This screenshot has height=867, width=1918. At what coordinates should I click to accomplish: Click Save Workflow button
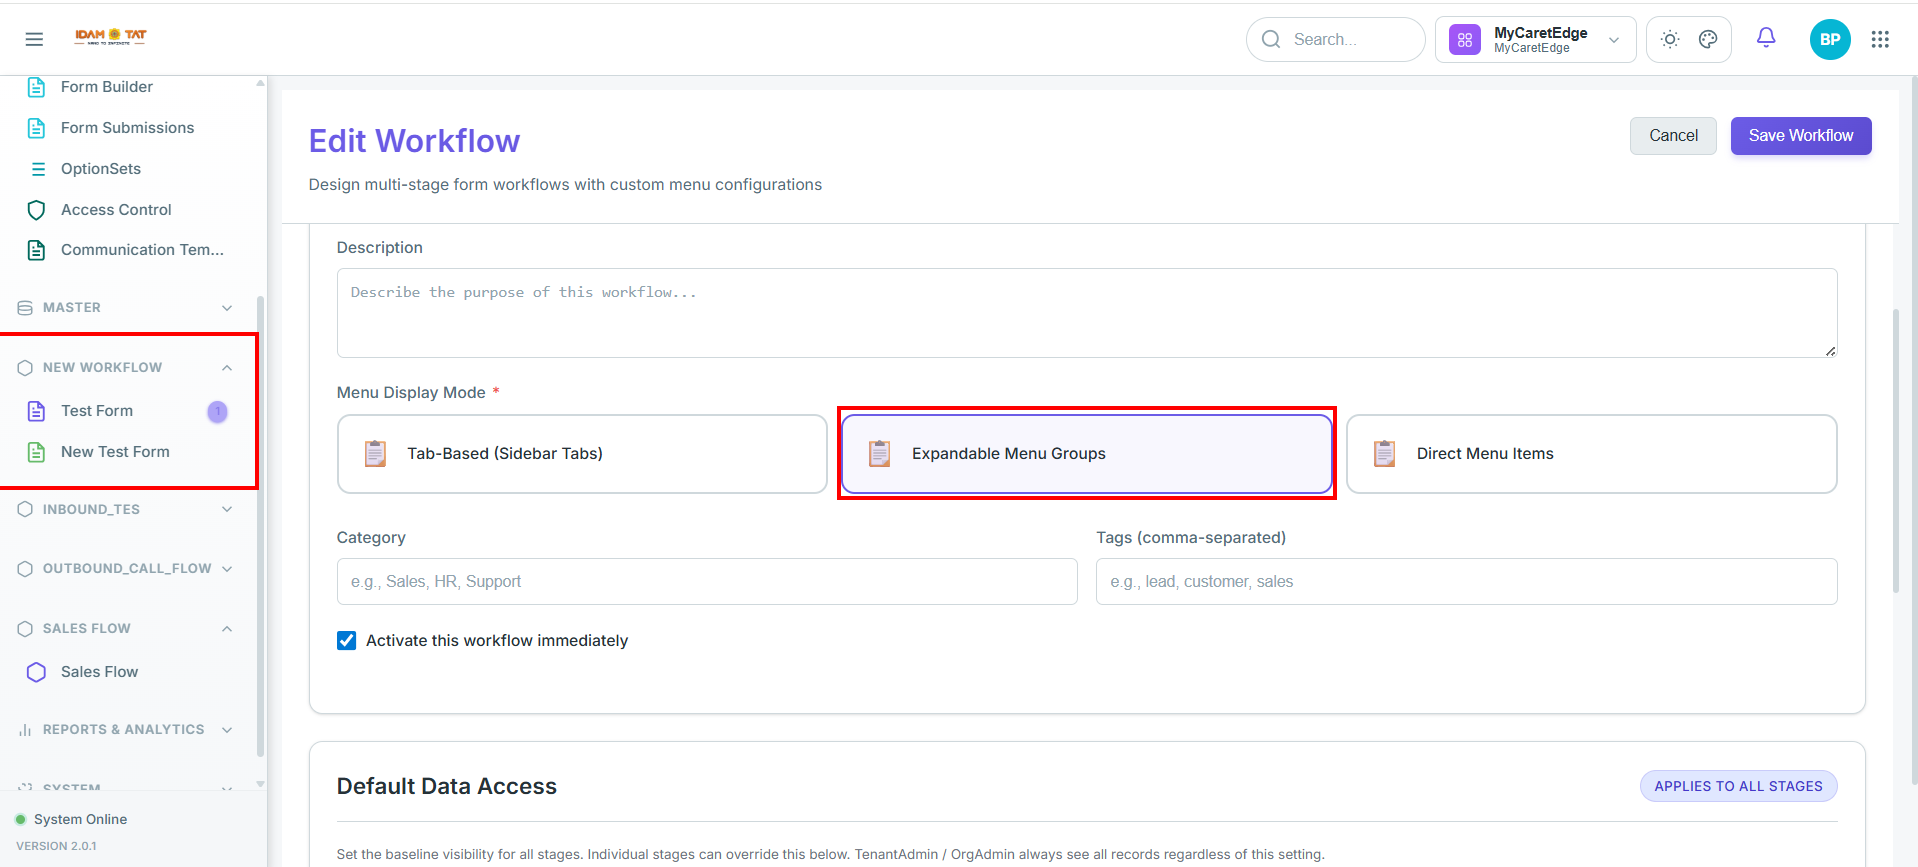tap(1801, 136)
